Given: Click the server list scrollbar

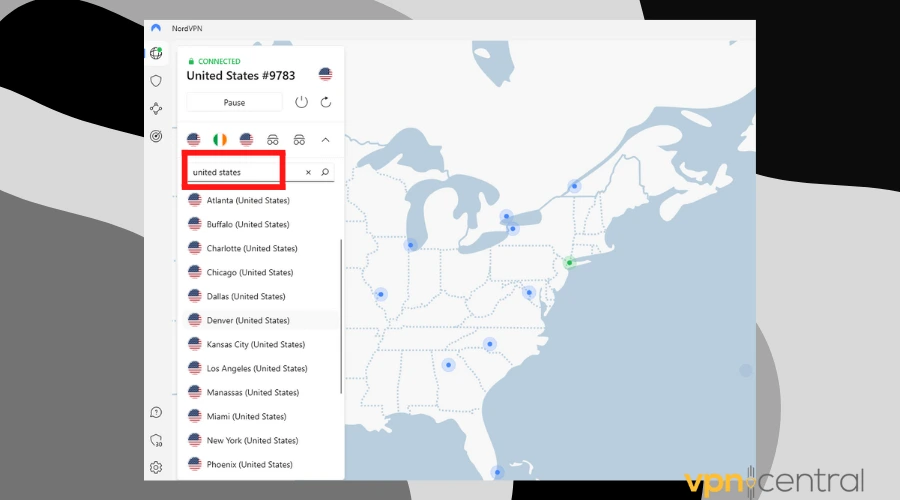Looking at the screenshot, I should tap(341, 316).
